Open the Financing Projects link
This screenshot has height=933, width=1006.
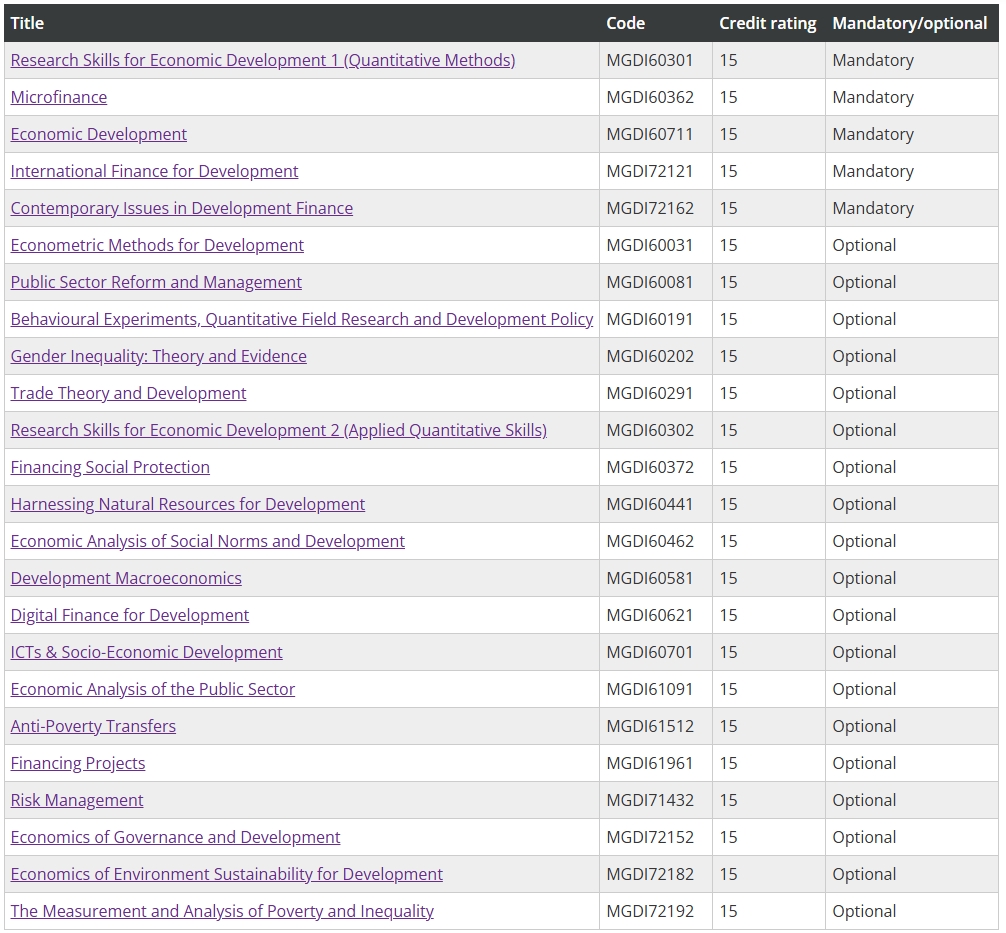tap(78, 763)
